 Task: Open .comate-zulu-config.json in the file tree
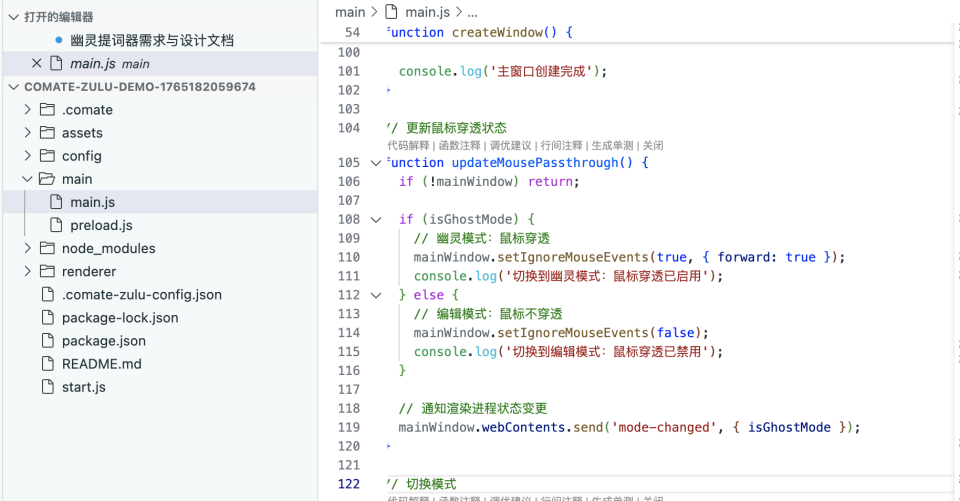click(x=142, y=295)
